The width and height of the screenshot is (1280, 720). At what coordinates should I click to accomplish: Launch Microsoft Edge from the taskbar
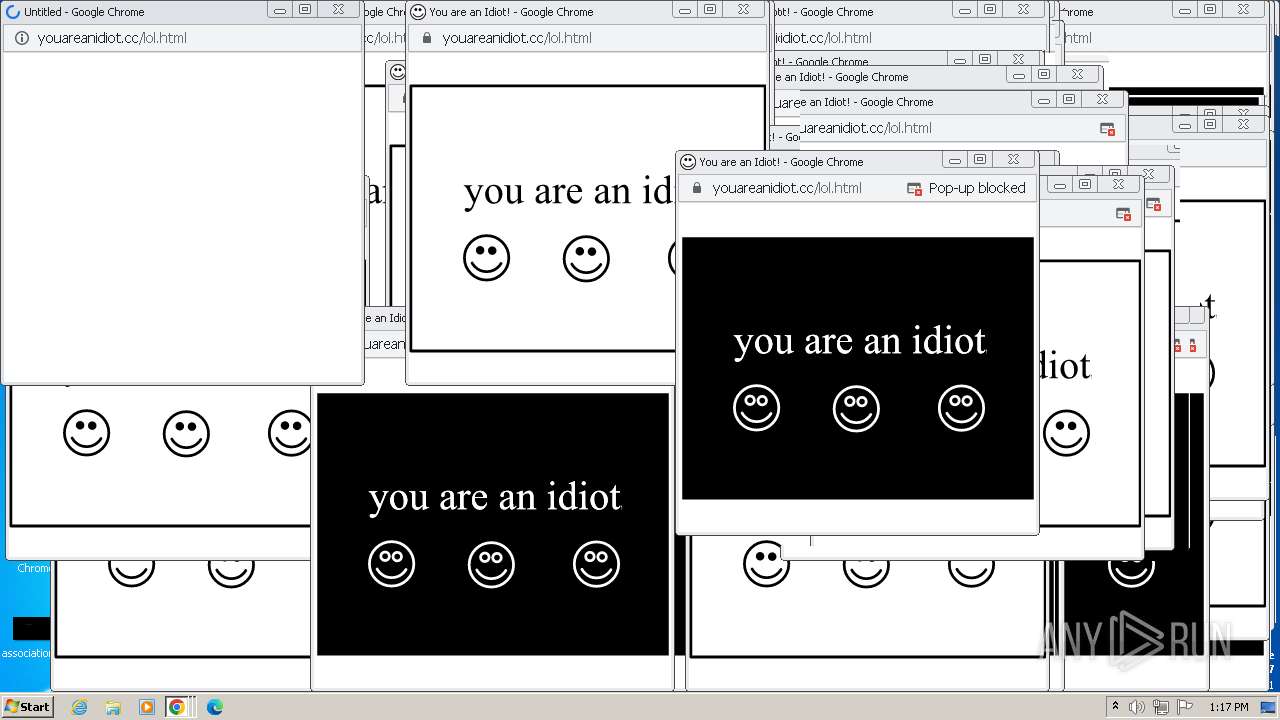[x=214, y=707]
